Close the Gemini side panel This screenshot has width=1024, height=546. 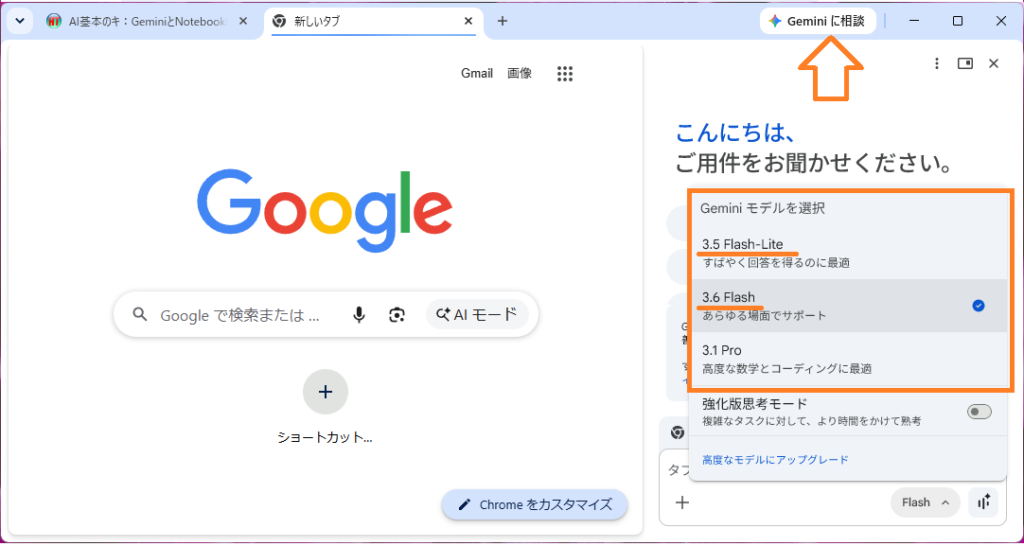coord(994,63)
